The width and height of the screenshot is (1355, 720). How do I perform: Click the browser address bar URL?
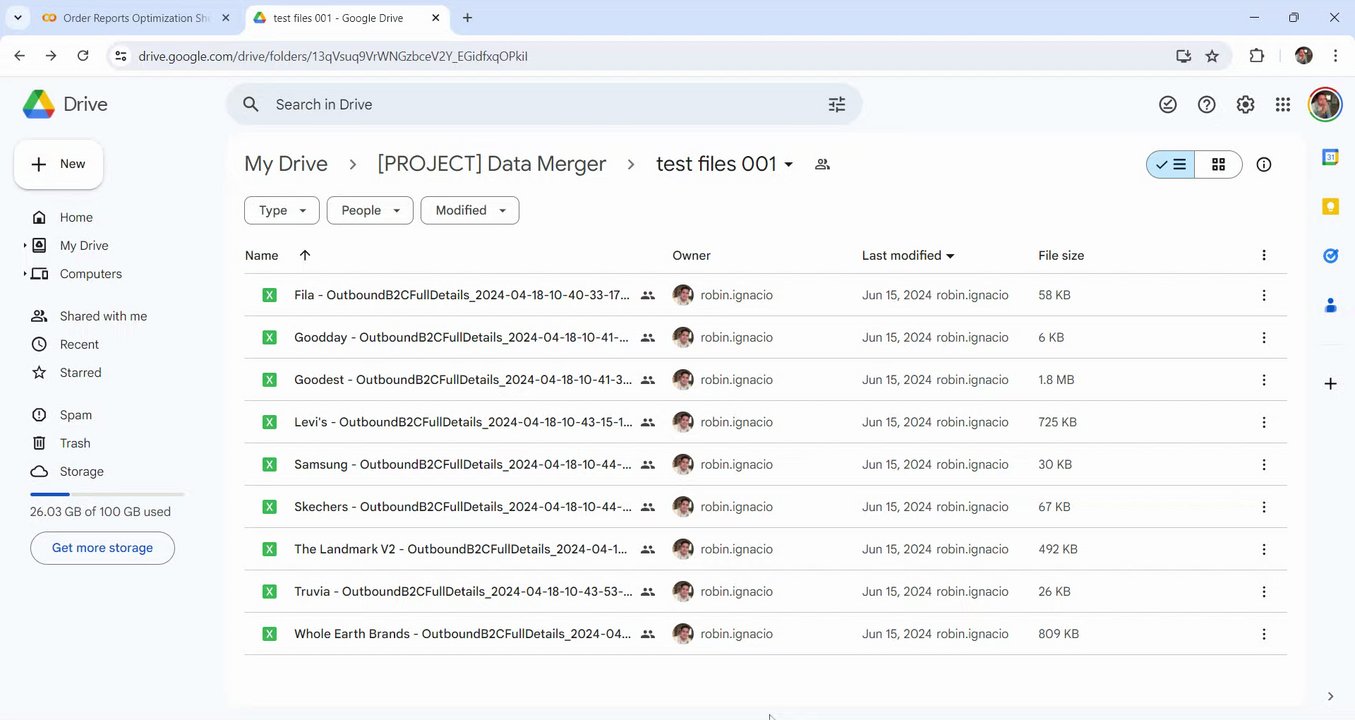[x=333, y=56]
